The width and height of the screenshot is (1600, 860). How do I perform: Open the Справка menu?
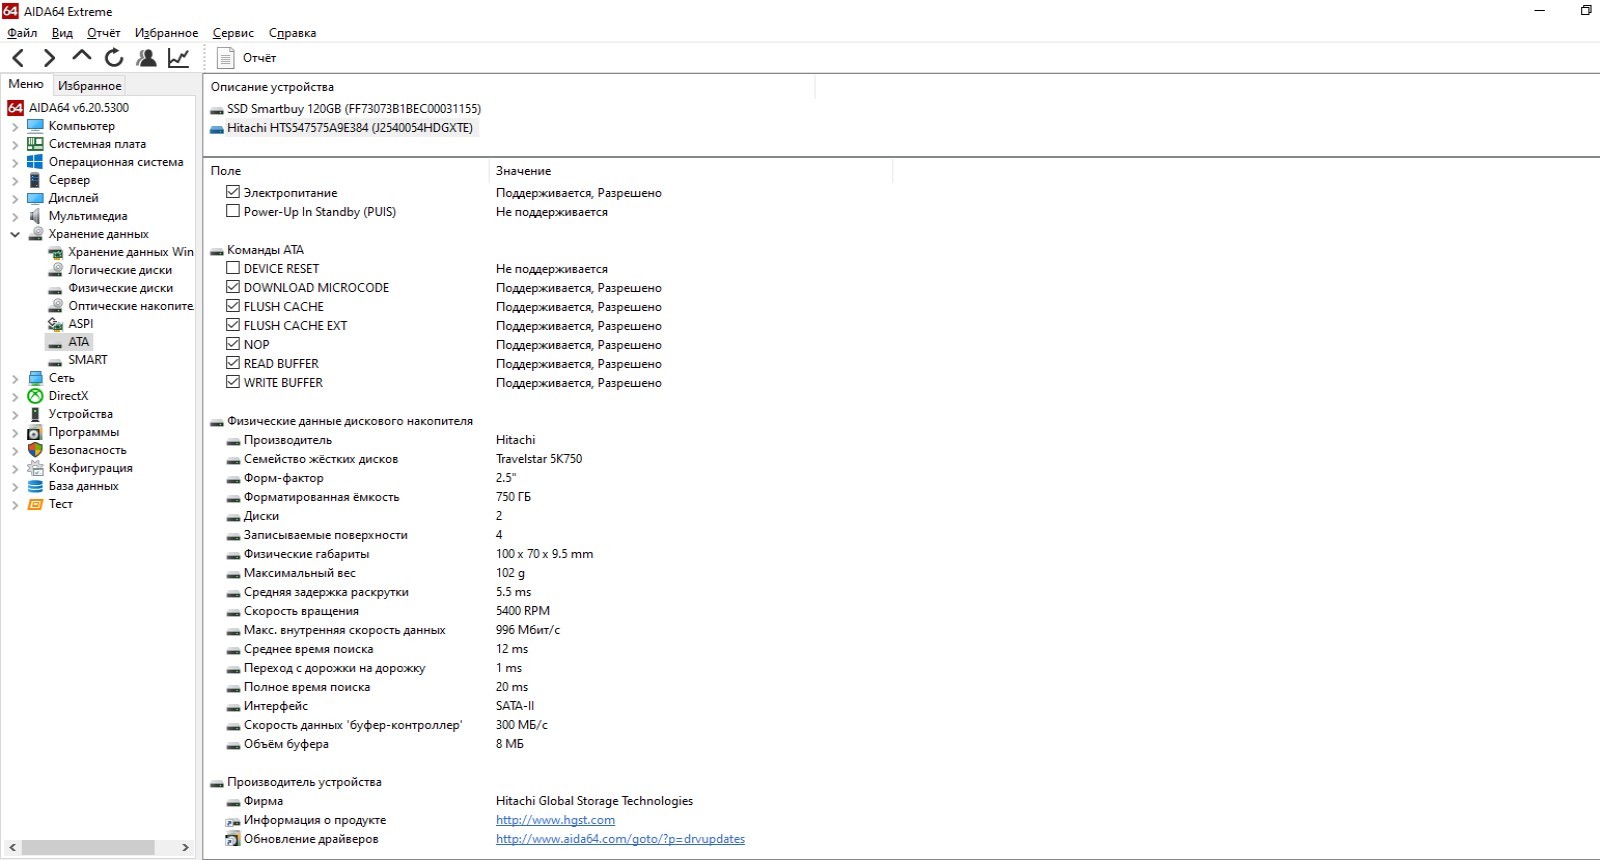tap(292, 33)
